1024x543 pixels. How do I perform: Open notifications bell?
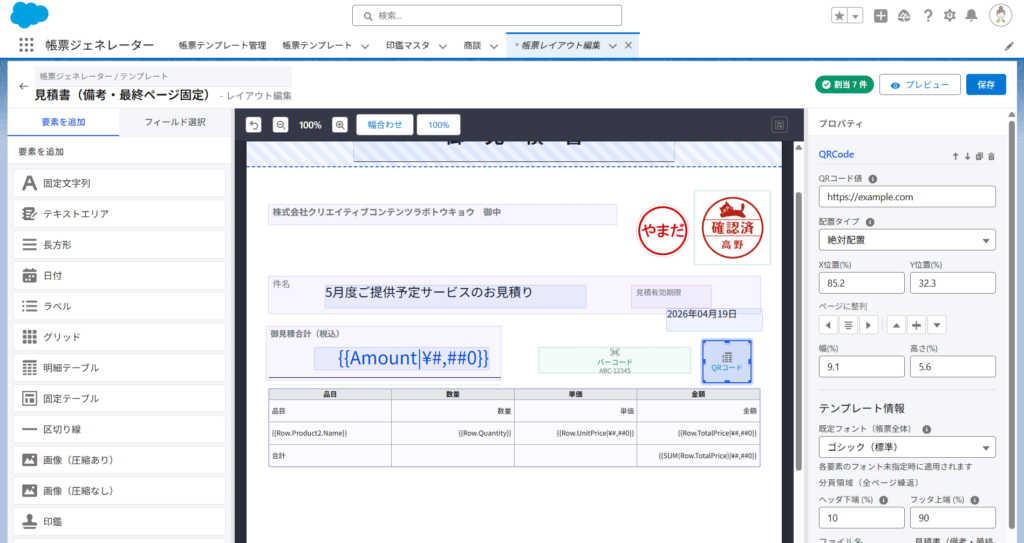[972, 16]
